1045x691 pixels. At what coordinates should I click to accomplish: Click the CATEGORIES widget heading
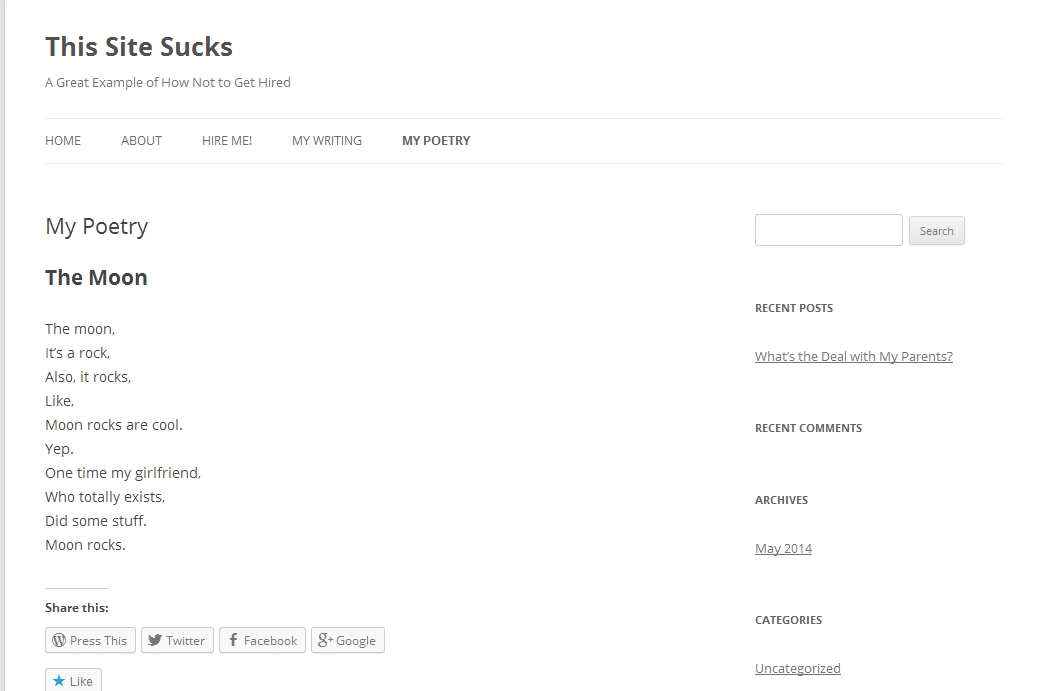(788, 620)
